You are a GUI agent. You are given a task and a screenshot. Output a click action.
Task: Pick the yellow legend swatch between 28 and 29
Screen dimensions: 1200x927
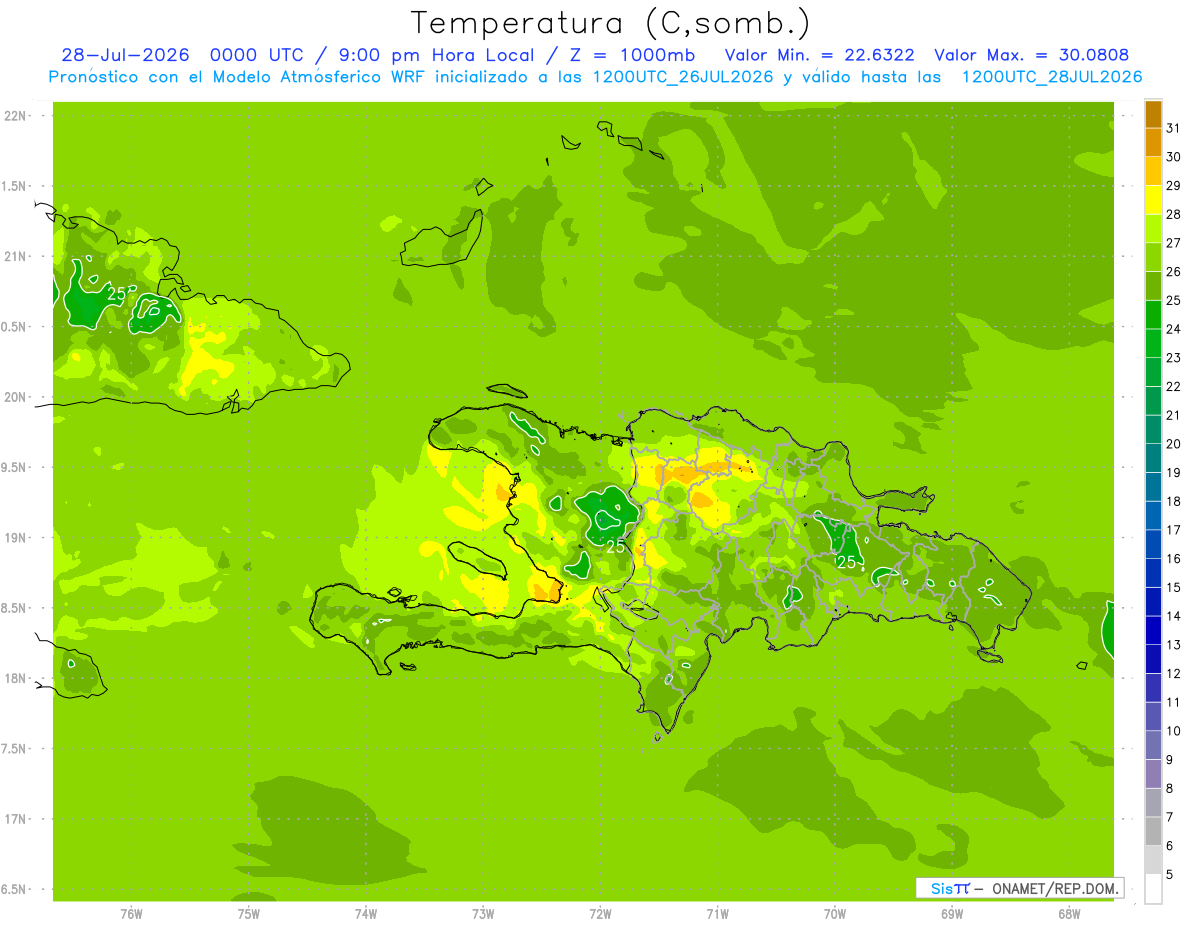pyautogui.click(x=1153, y=200)
